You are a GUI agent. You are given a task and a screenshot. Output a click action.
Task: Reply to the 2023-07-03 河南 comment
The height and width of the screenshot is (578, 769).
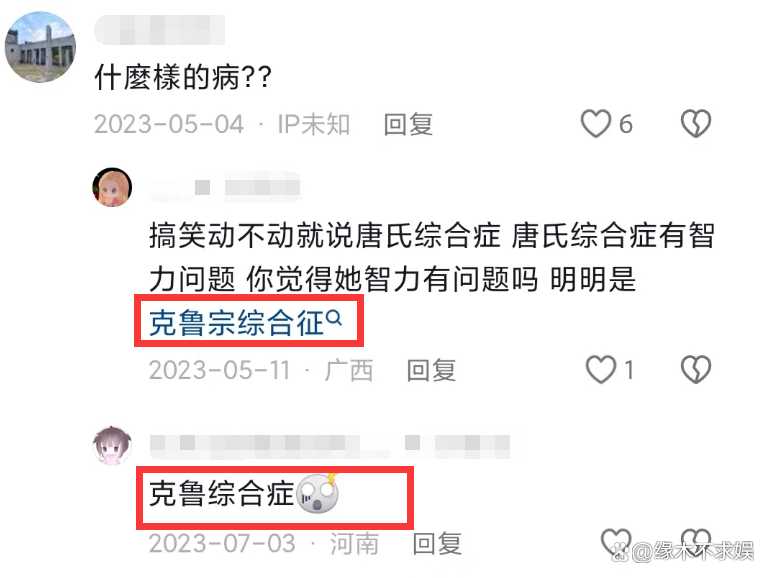(x=437, y=544)
